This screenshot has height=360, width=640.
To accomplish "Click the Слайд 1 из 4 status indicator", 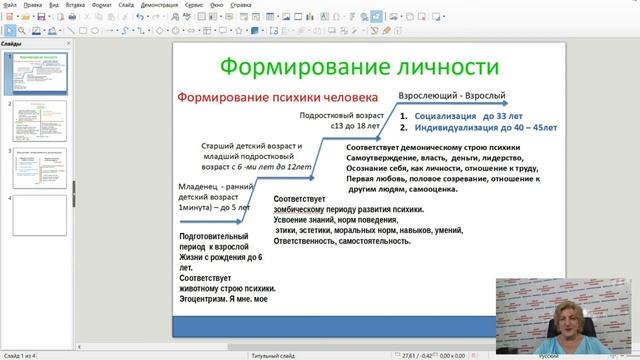I will click(20, 356).
